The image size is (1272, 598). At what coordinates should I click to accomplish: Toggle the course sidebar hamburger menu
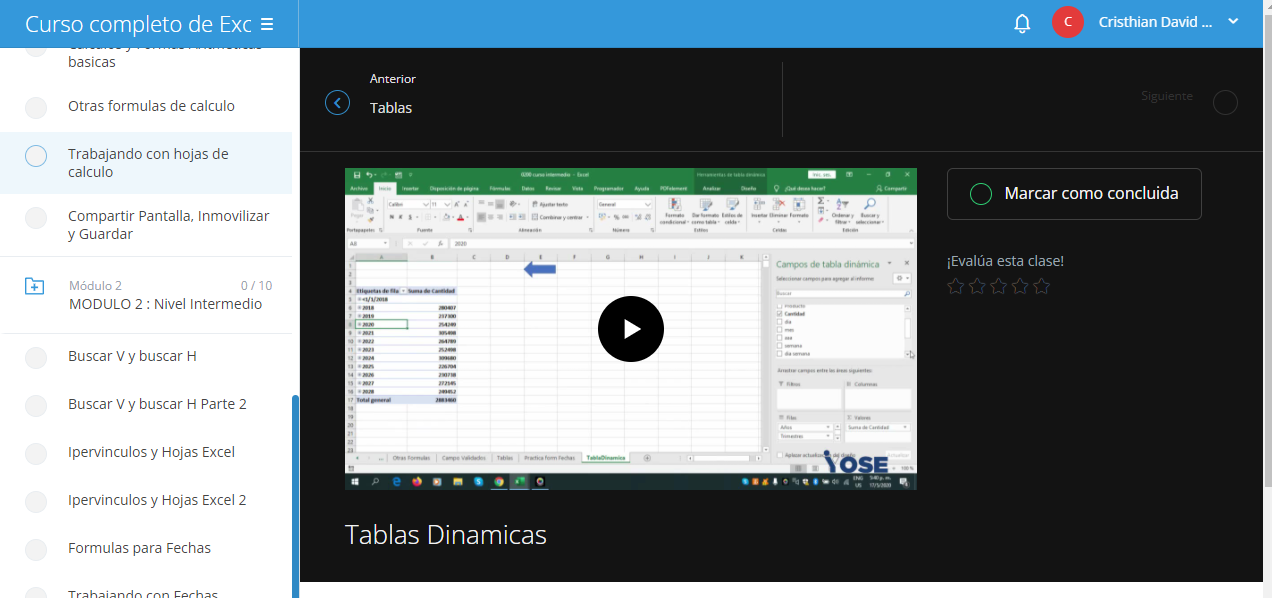(267, 24)
